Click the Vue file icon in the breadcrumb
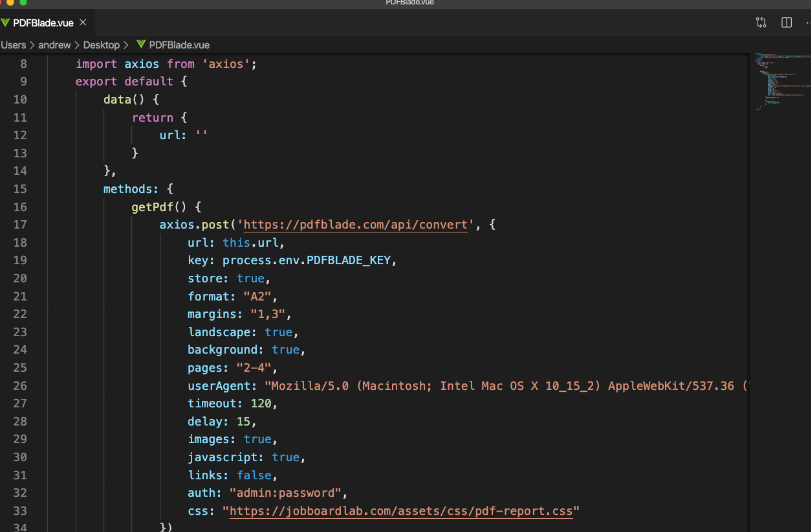Screen dimensions: 811x532 pos(141,44)
